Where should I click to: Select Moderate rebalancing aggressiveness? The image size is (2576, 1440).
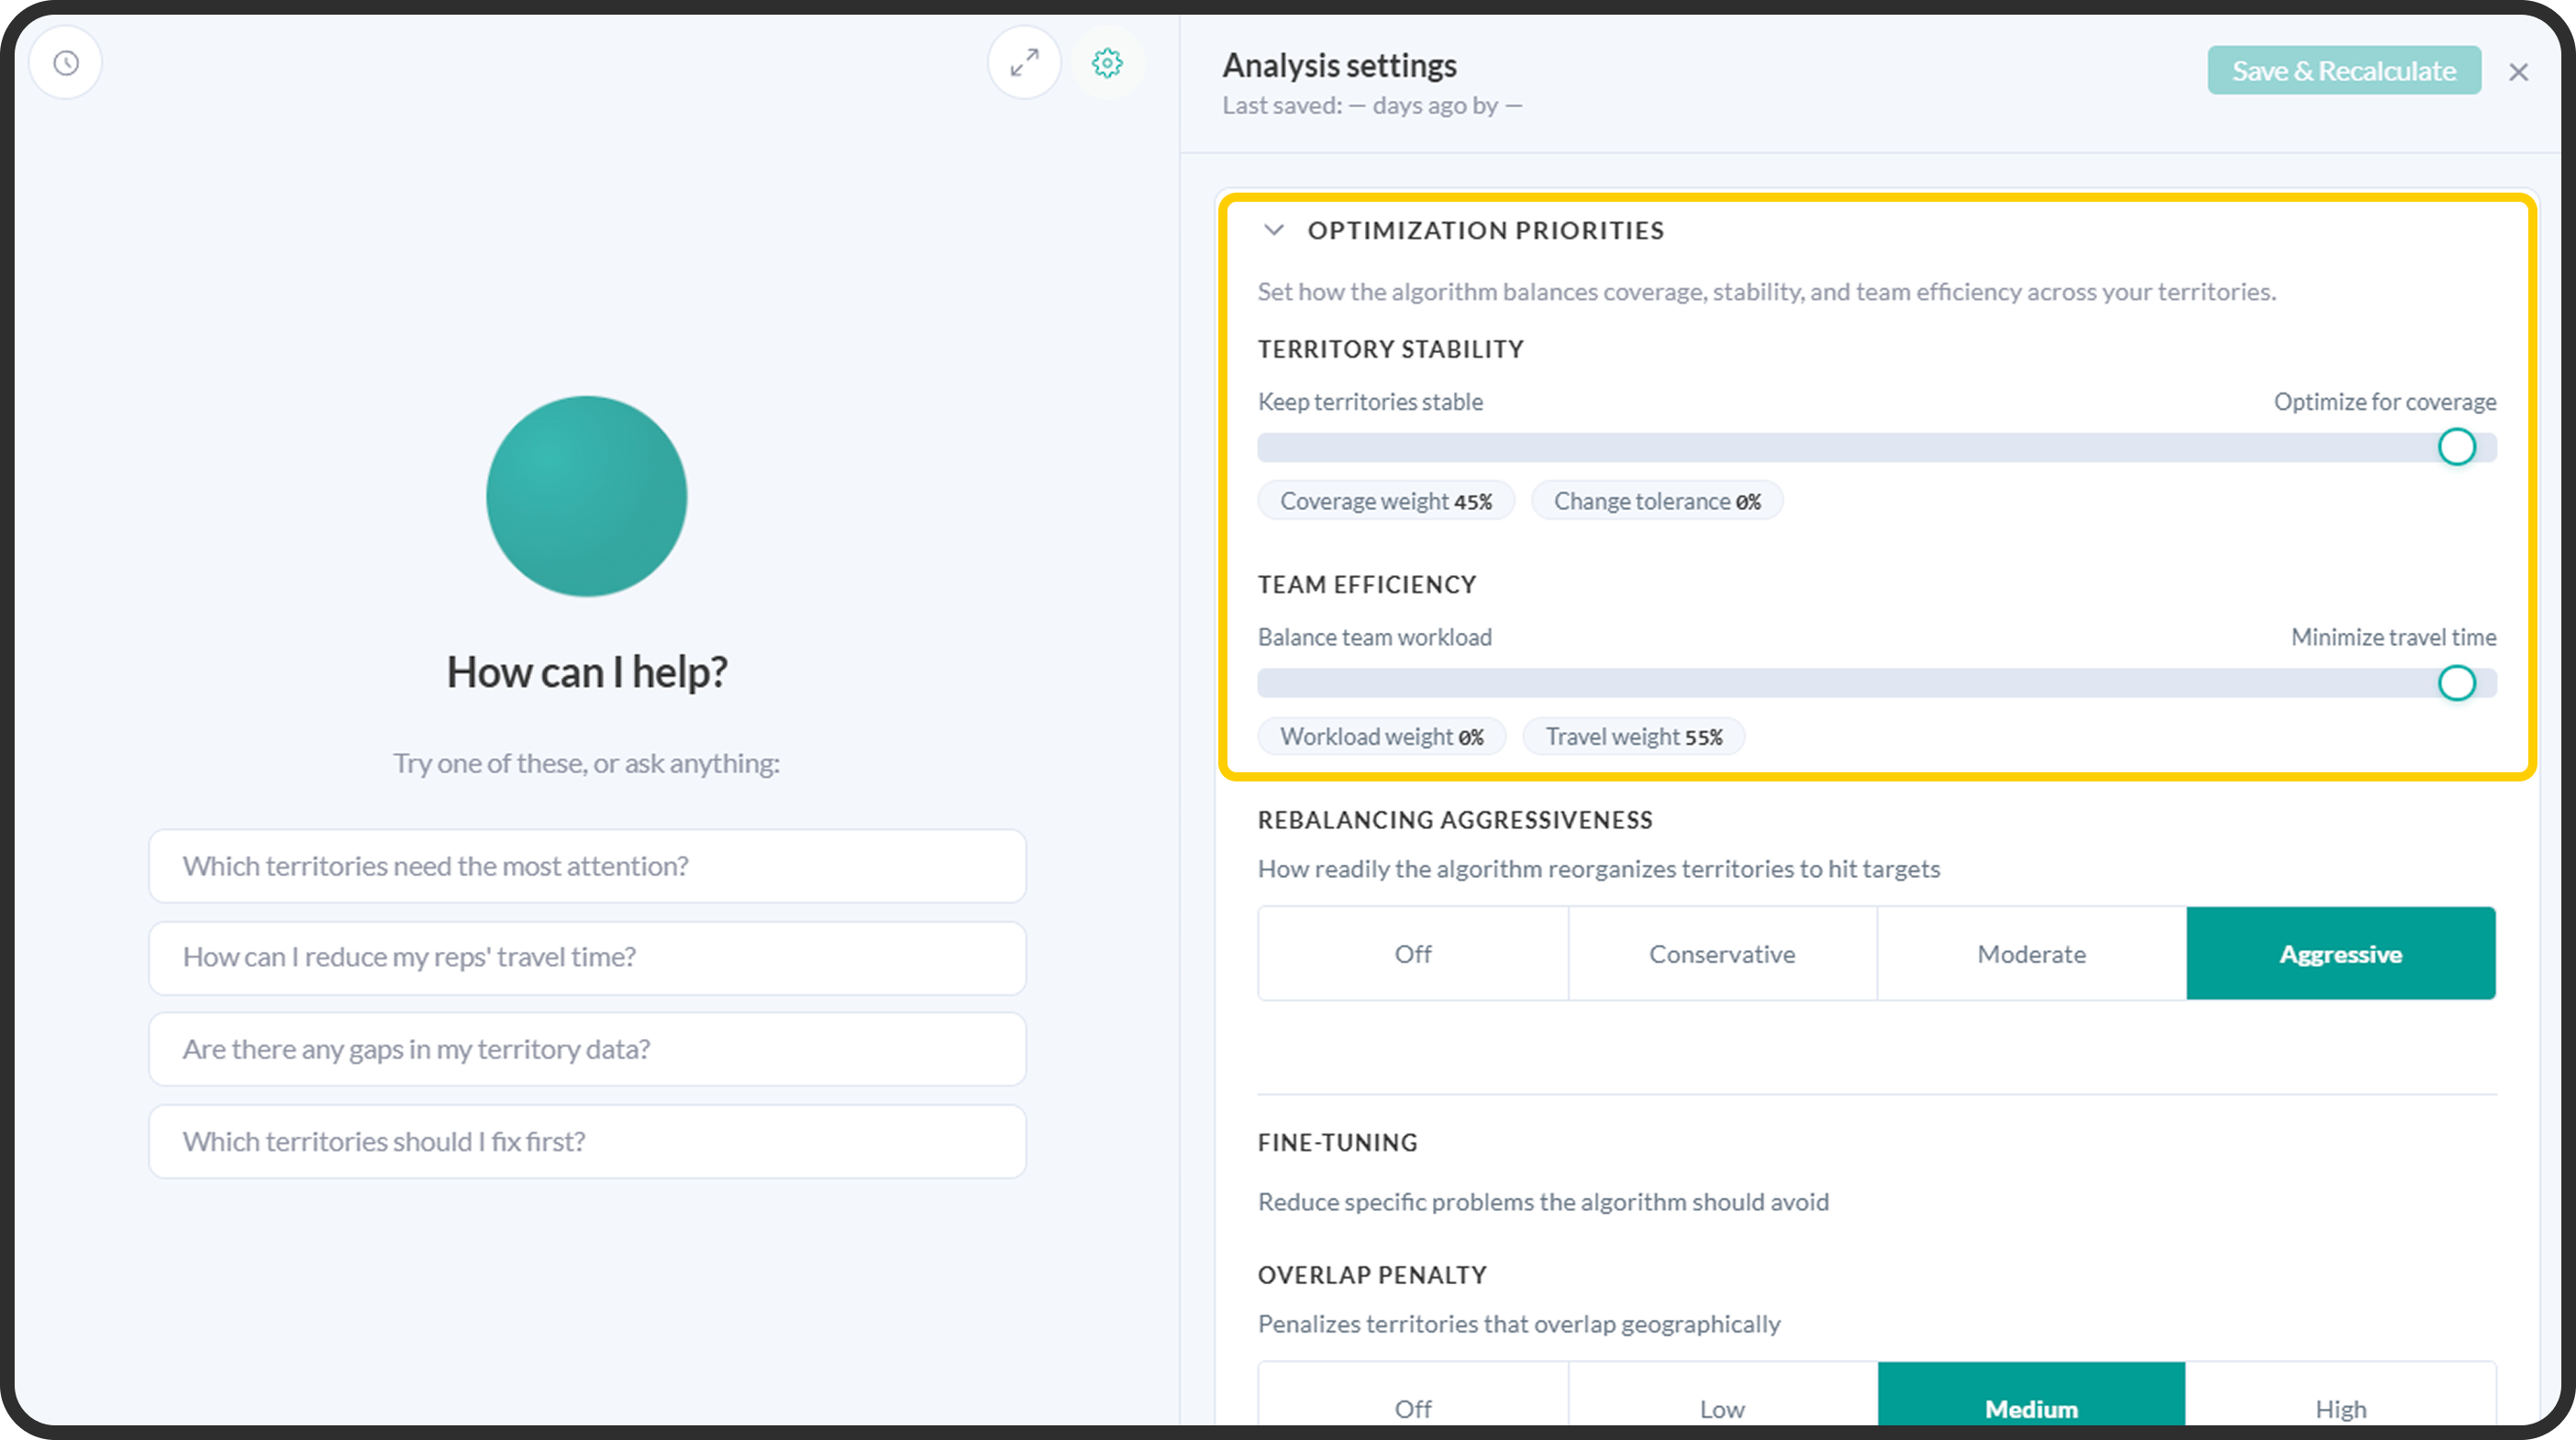coord(2031,953)
